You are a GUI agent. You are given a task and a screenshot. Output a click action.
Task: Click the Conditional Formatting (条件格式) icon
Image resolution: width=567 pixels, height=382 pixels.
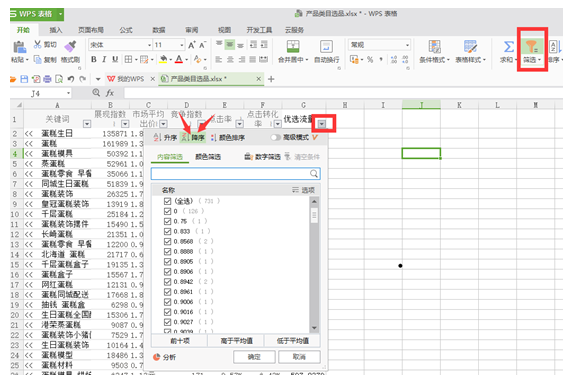[x=434, y=47]
